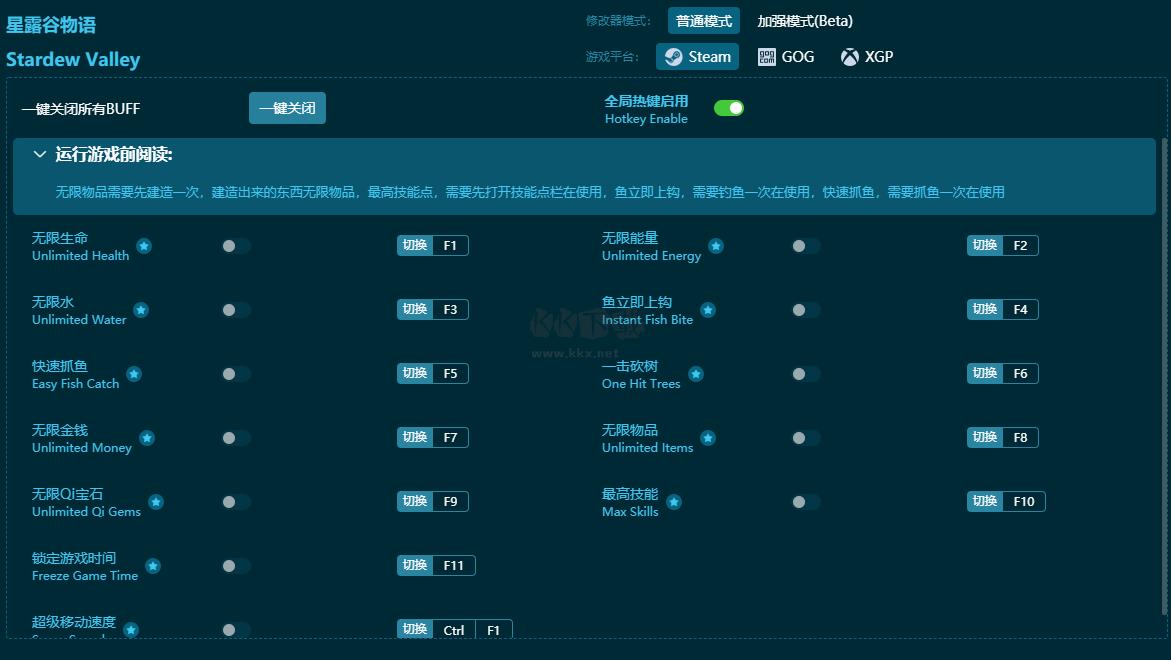Click the 切换 button for hotkey F7
The width and height of the screenshot is (1171, 660).
pos(415,438)
